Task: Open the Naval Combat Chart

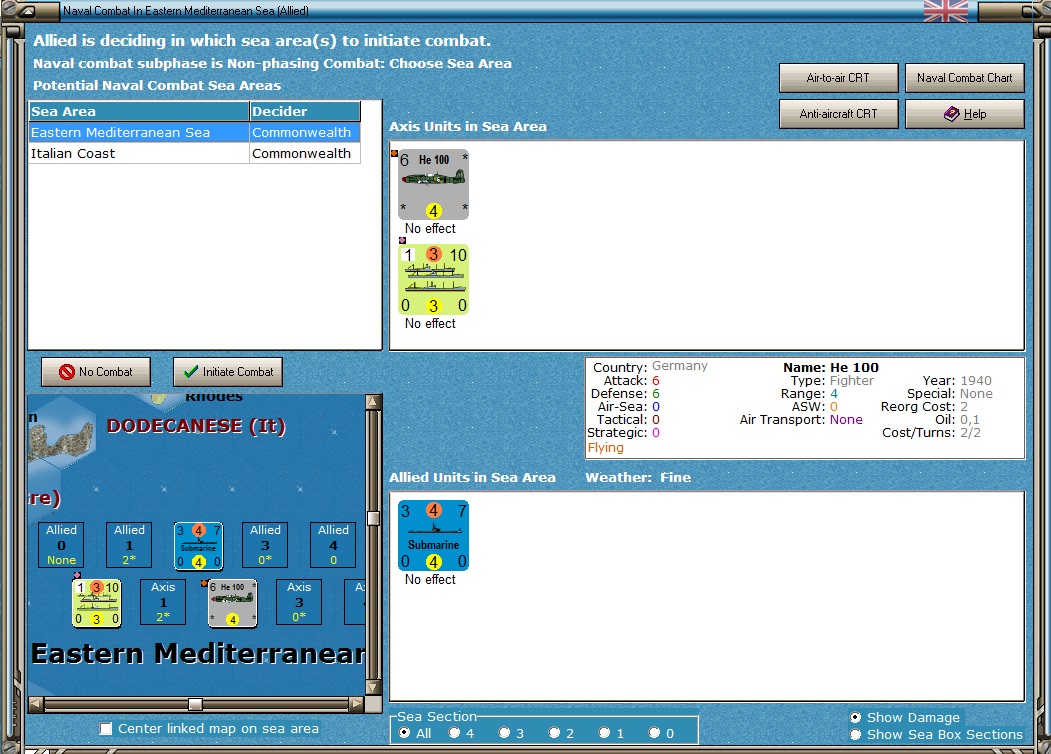Action: click(965, 78)
